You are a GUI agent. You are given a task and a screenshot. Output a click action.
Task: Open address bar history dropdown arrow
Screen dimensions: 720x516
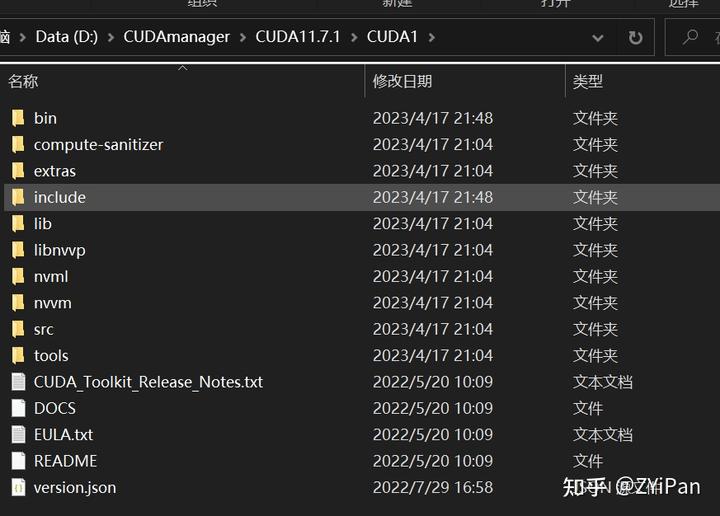598,38
